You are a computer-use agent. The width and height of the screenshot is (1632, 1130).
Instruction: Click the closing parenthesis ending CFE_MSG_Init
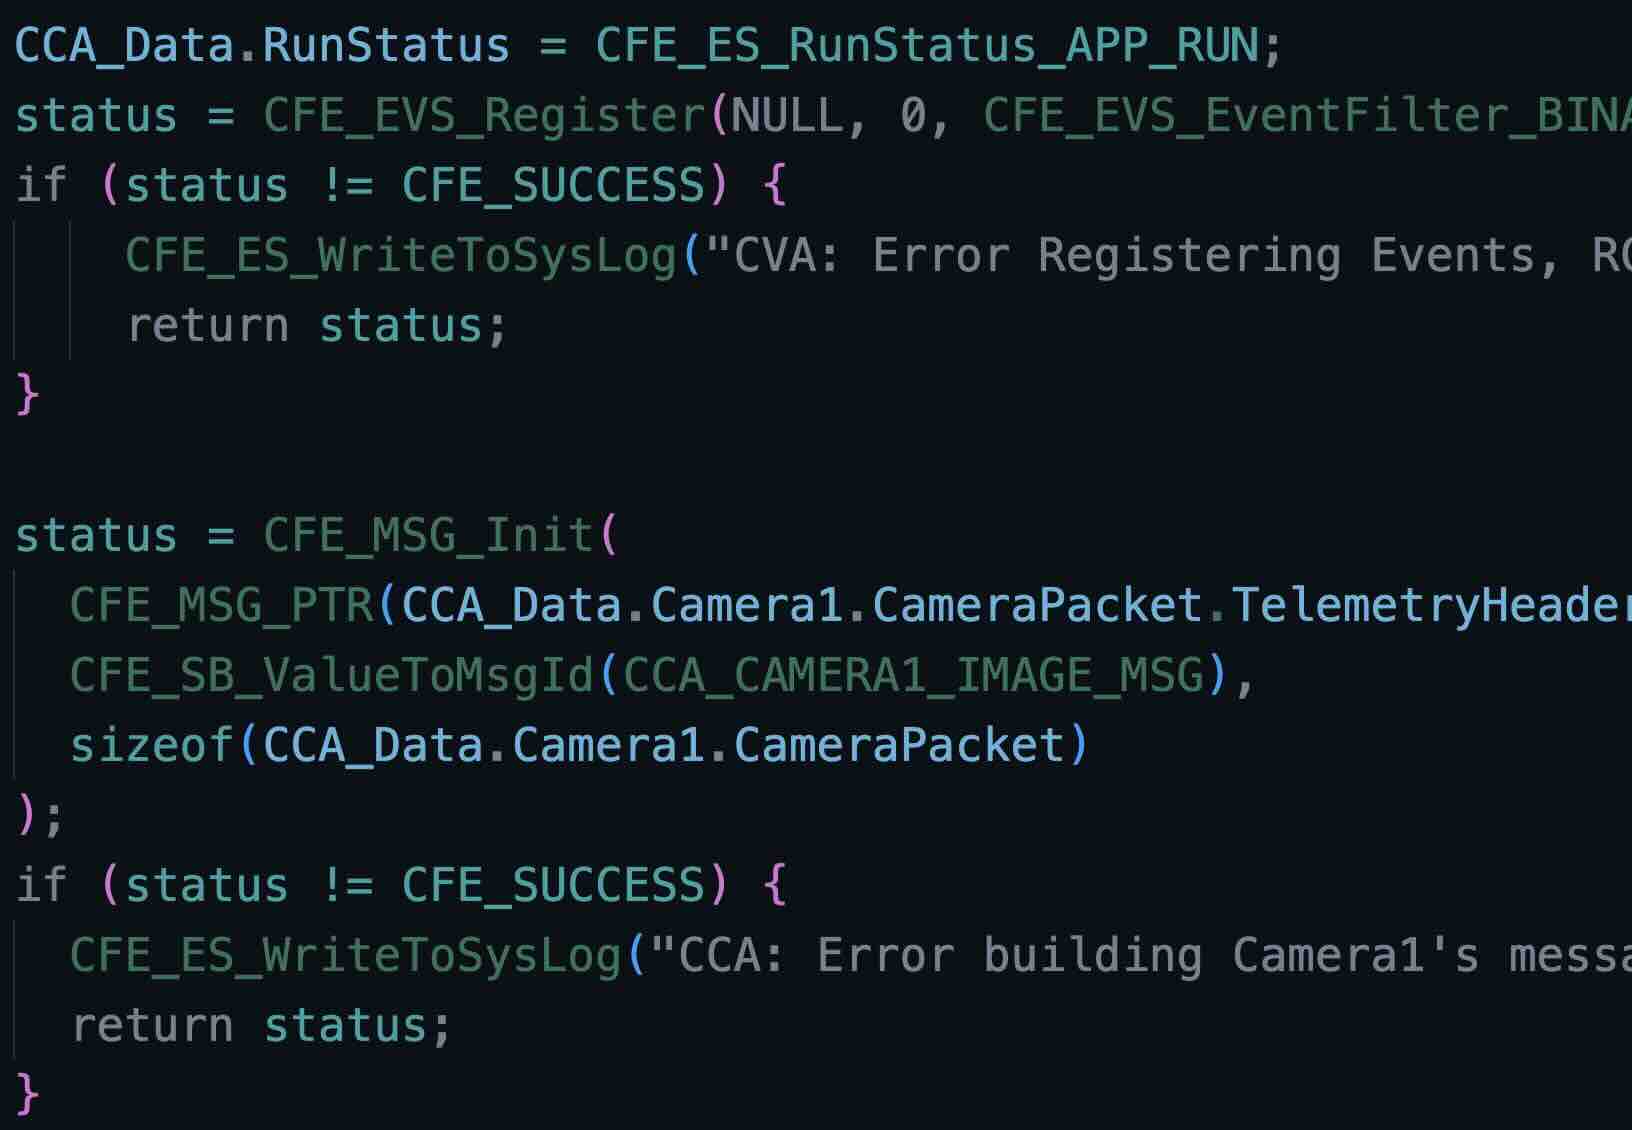27,815
